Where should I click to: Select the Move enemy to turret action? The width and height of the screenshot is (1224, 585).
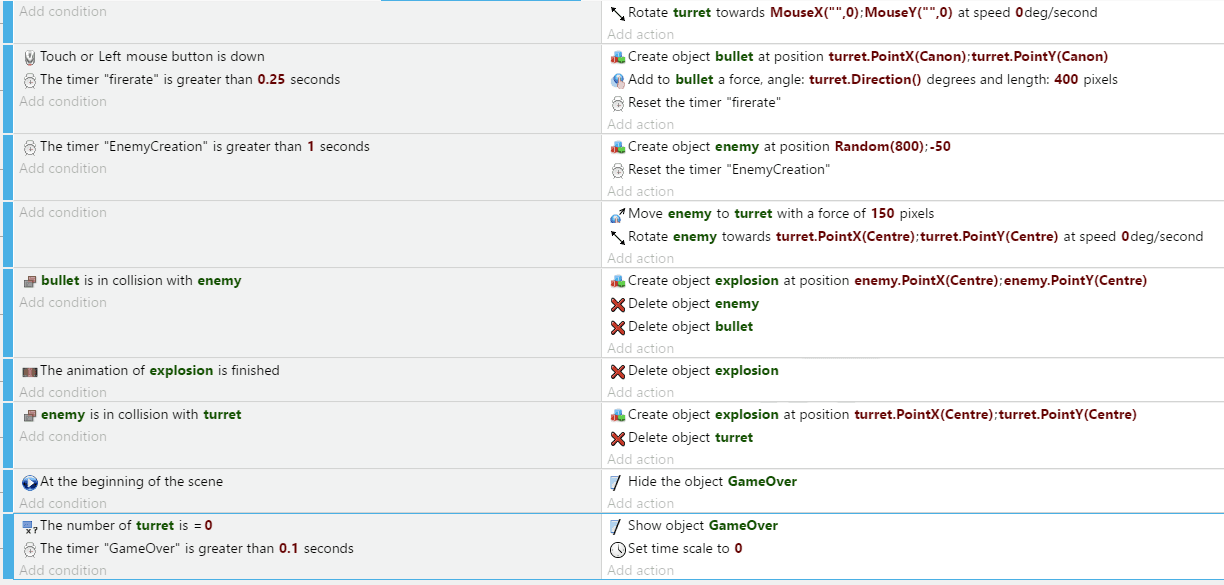(780, 214)
